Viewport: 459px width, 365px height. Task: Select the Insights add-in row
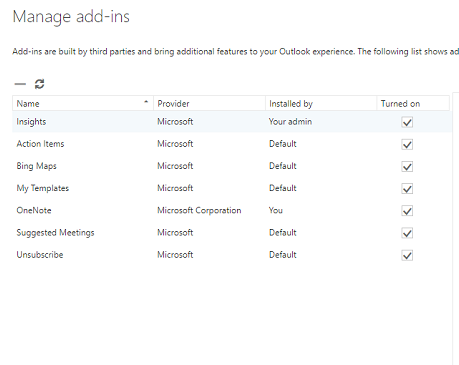pos(232,122)
